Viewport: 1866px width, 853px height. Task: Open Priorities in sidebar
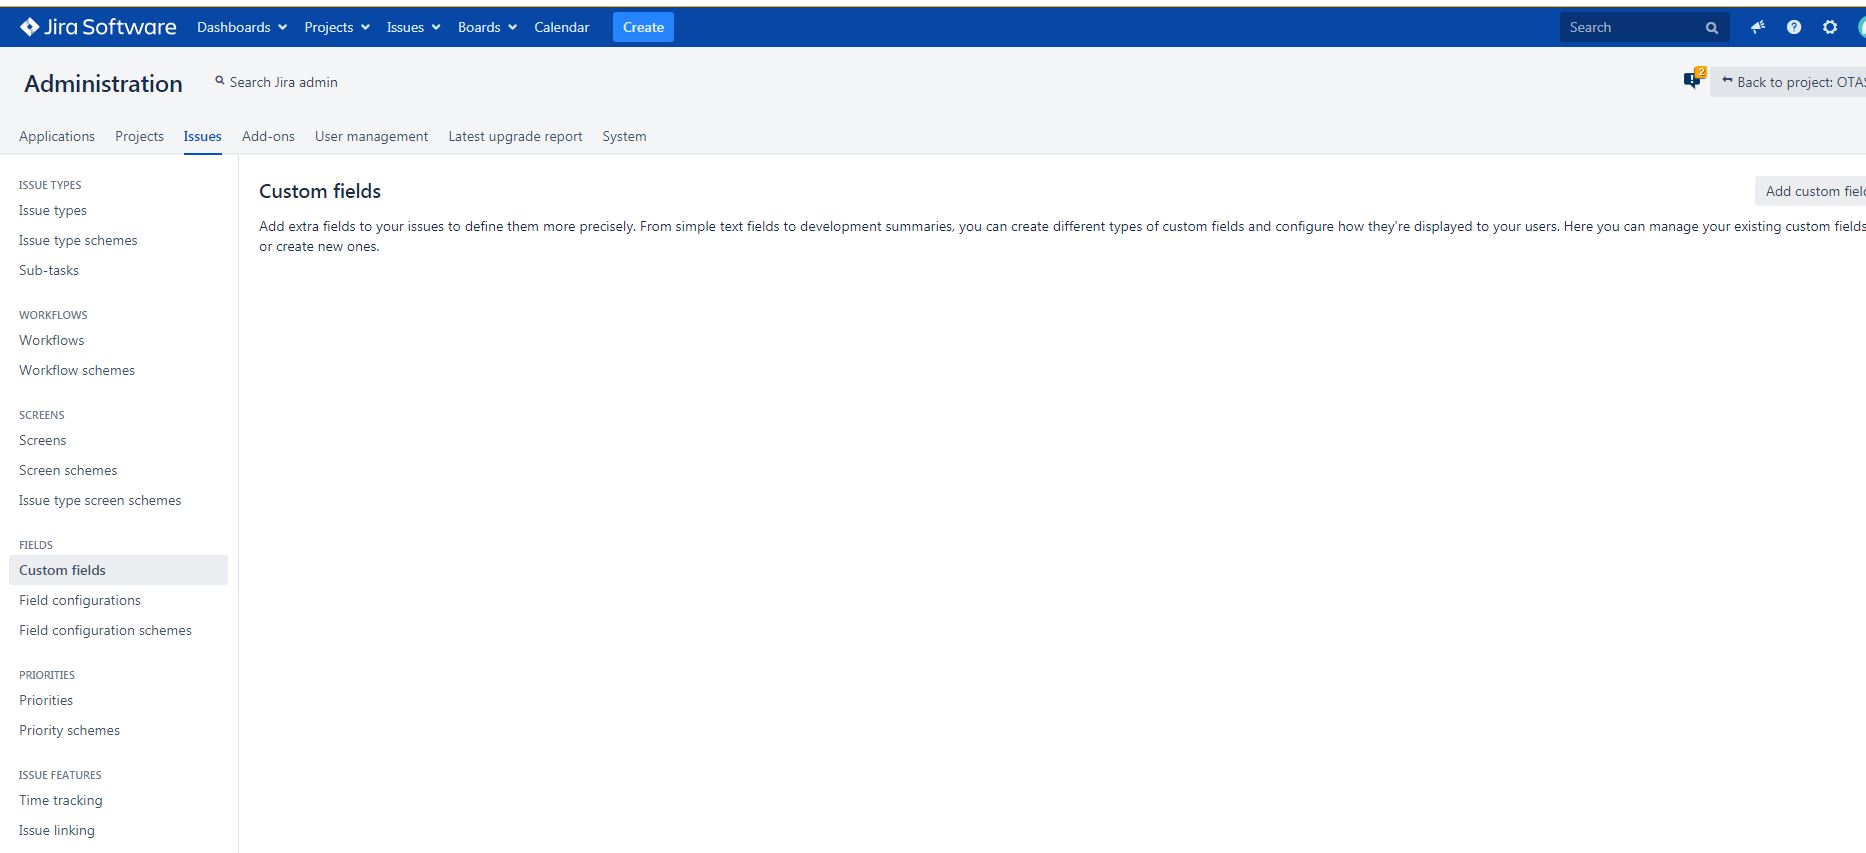click(46, 700)
